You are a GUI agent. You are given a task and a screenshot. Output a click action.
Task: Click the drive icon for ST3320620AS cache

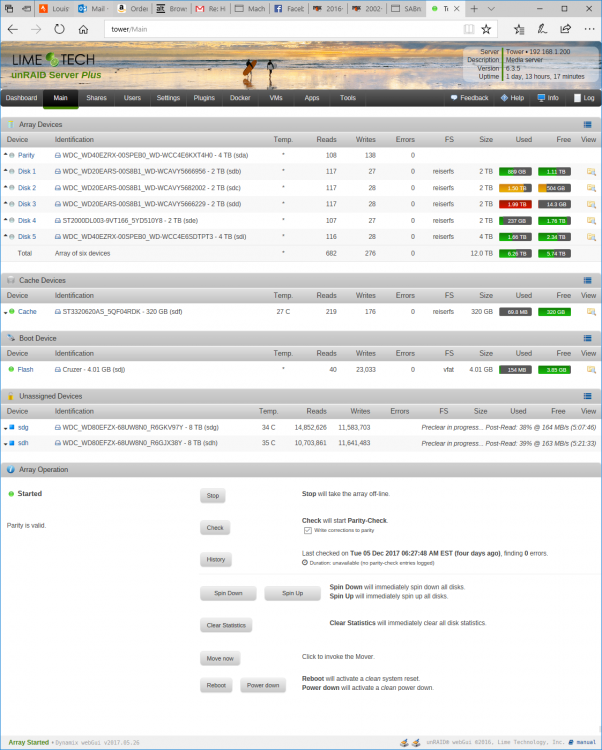coord(58,312)
